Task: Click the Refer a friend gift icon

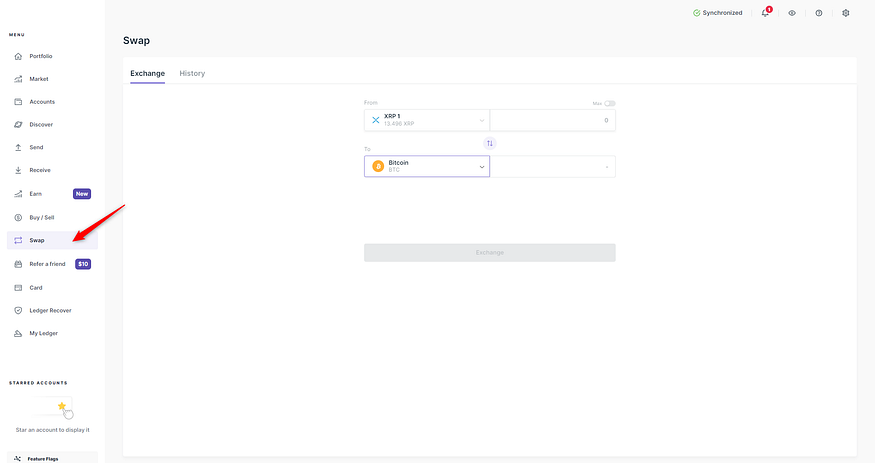Action: click(18, 264)
